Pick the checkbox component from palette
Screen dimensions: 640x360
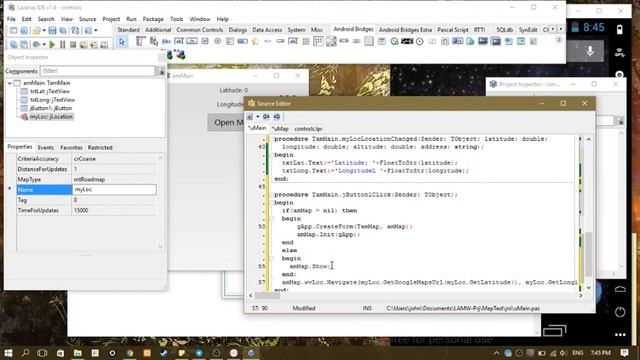pyautogui.click(x=205, y=41)
